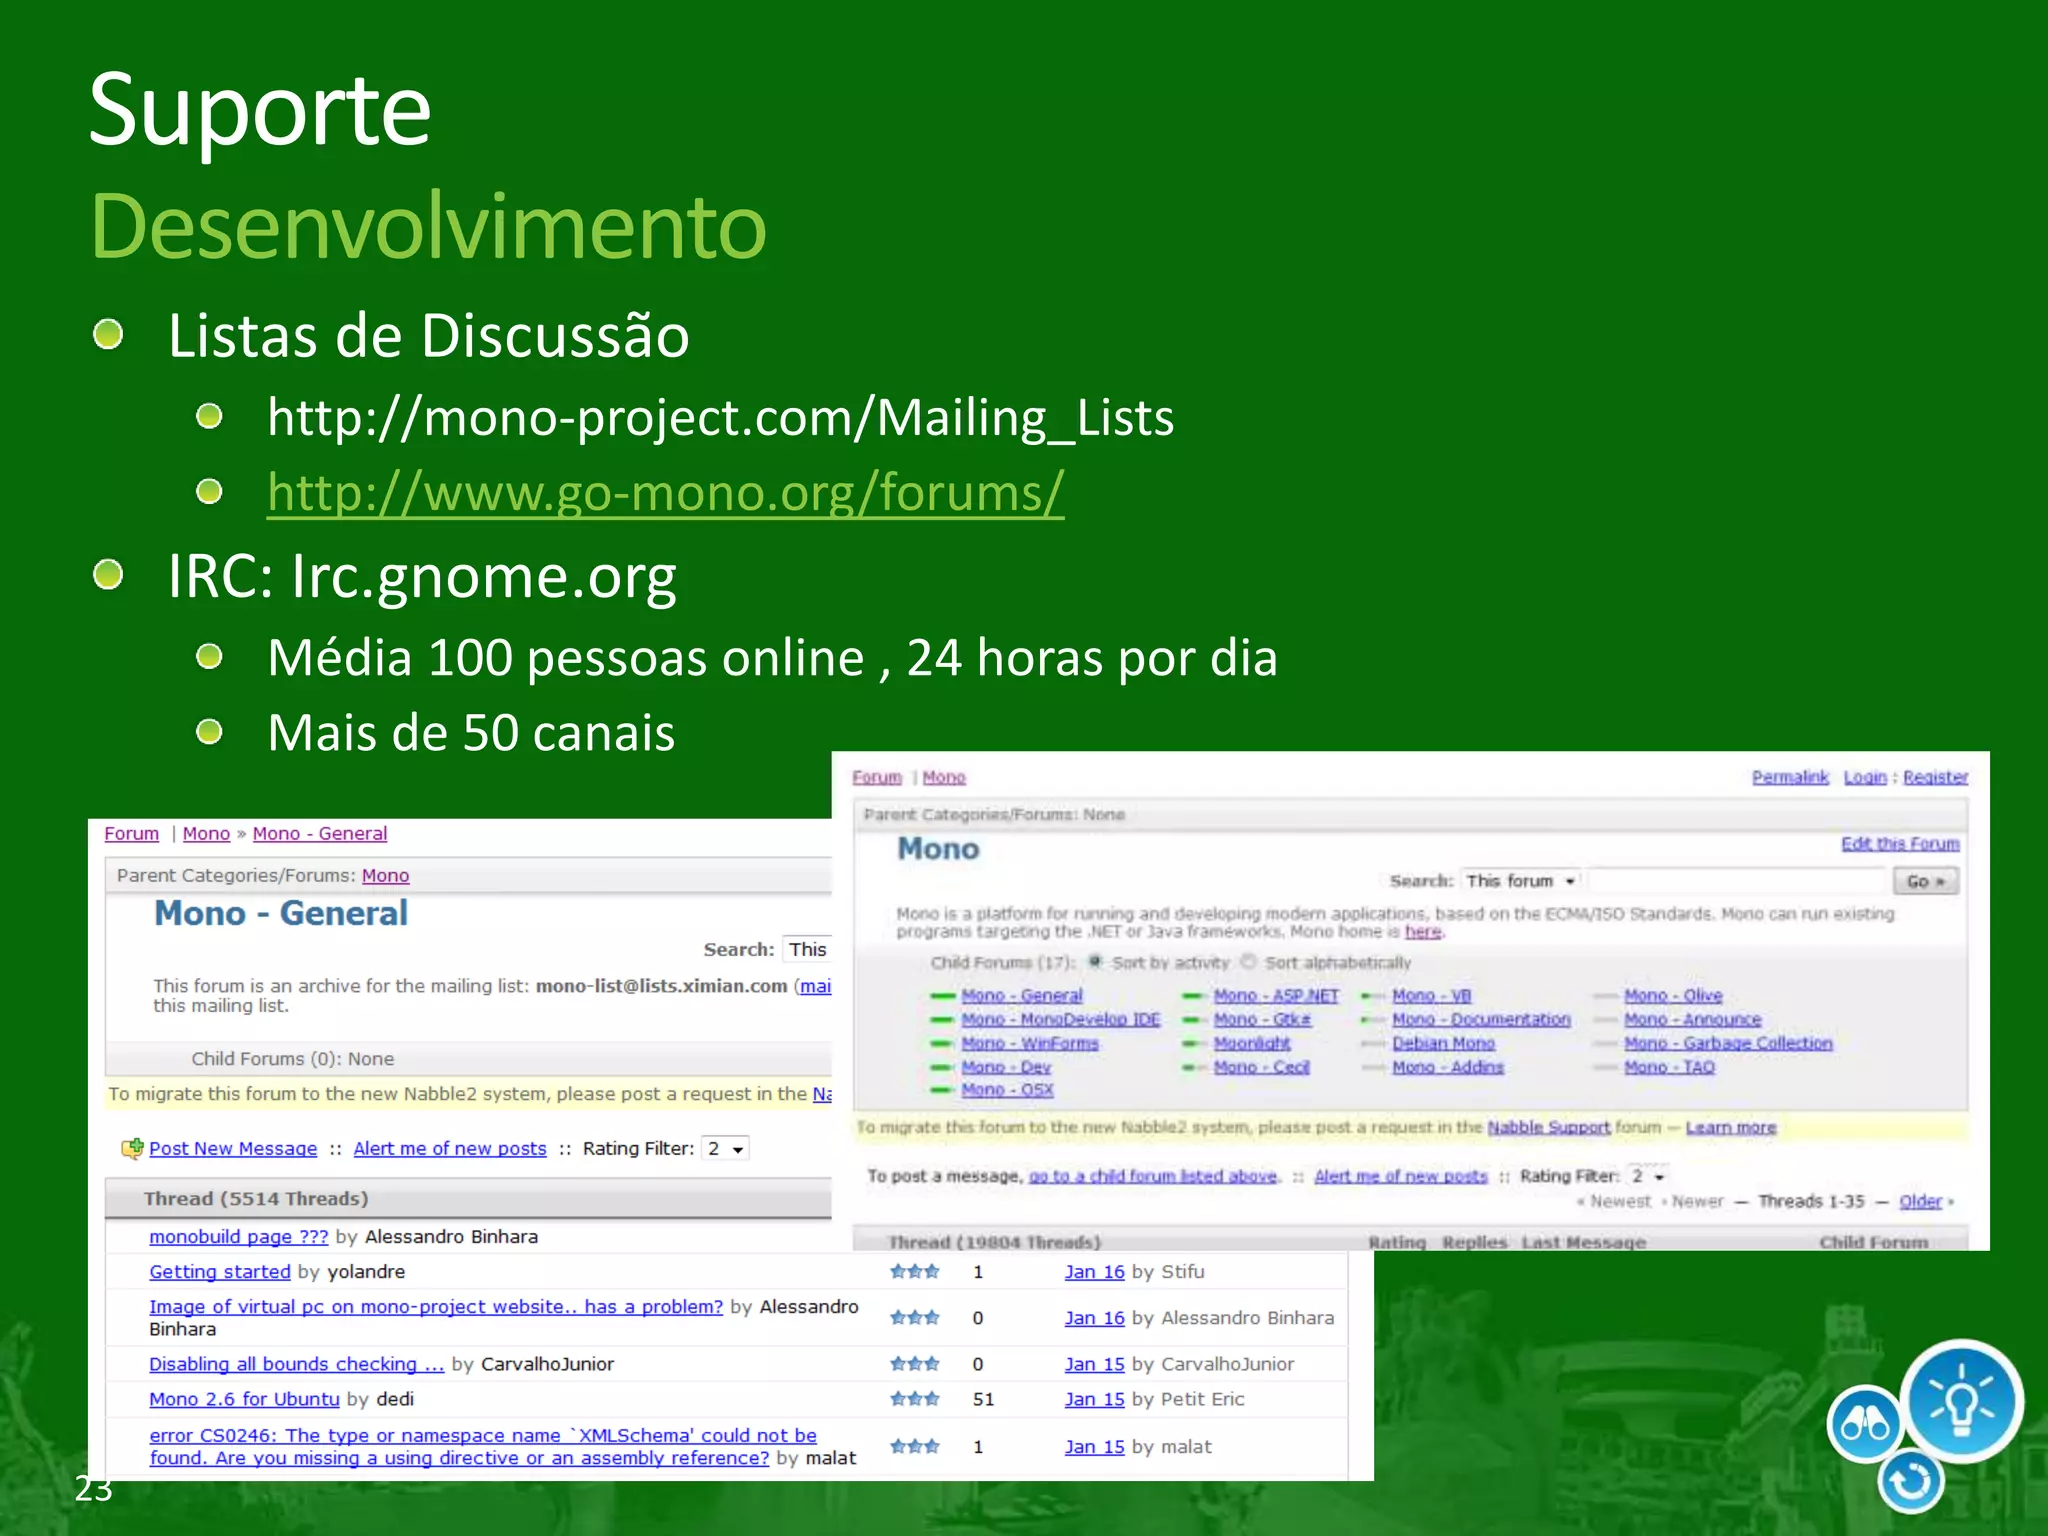
Task: Click the lightbulb icon button
Action: pyautogui.click(x=1961, y=1402)
